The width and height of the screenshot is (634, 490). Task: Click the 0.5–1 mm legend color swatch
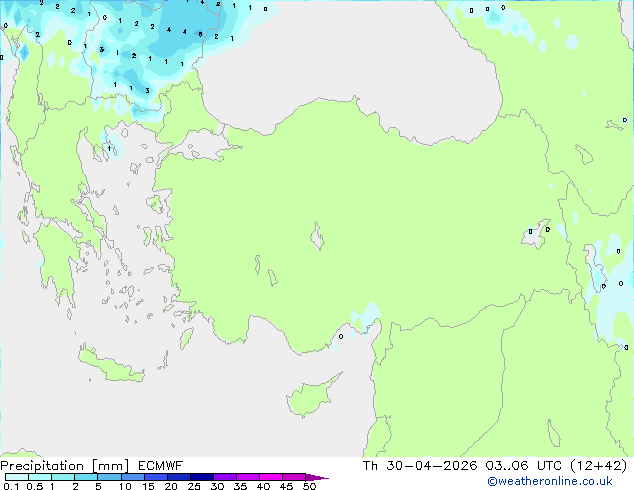point(40,477)
